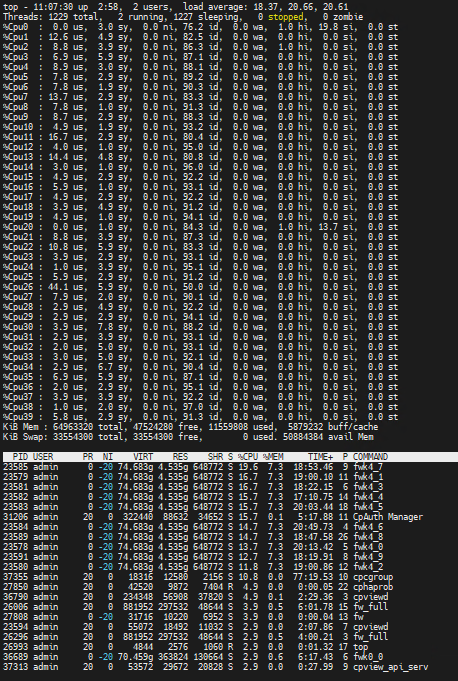This screenshot has height=681, width=458.
Task: Click the RES column header
Action: click(180, 456)
